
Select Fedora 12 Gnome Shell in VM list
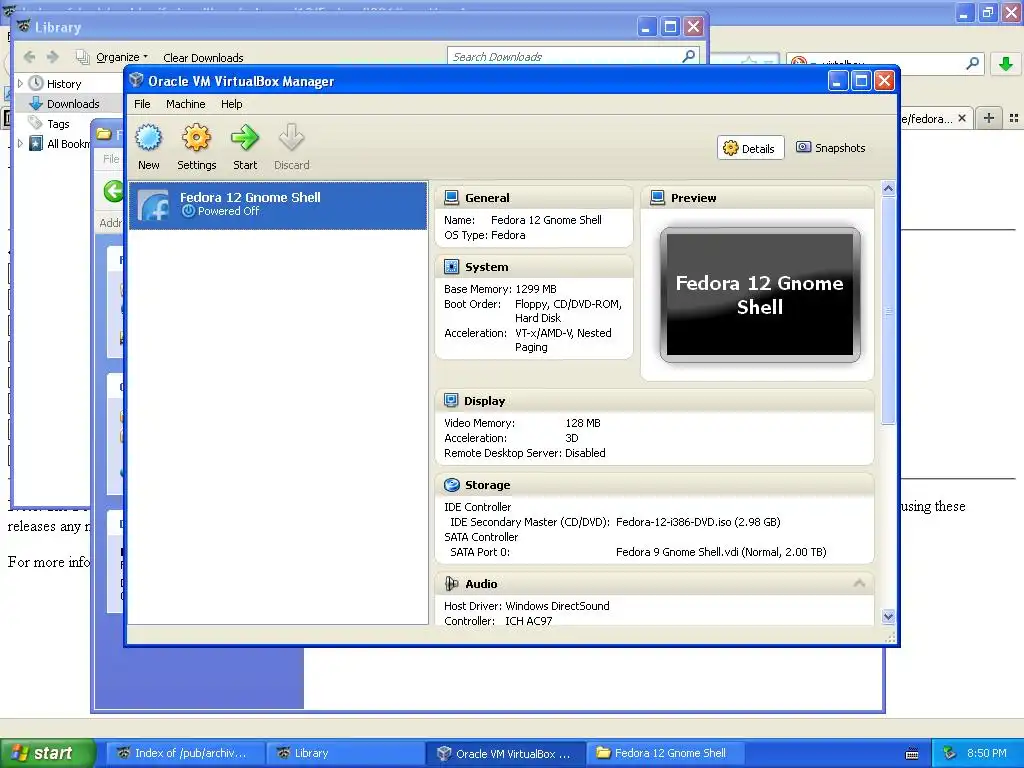coord(278,205)
